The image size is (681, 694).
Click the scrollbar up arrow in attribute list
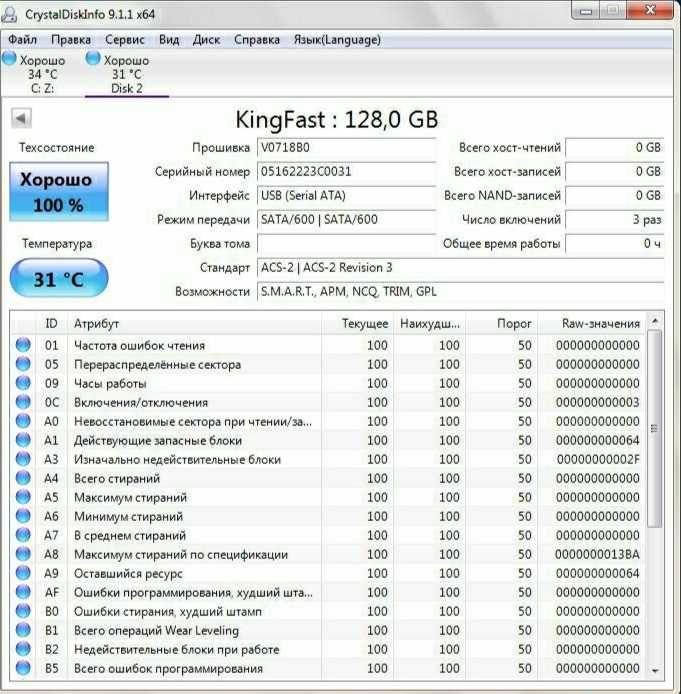tap(655, 320)
